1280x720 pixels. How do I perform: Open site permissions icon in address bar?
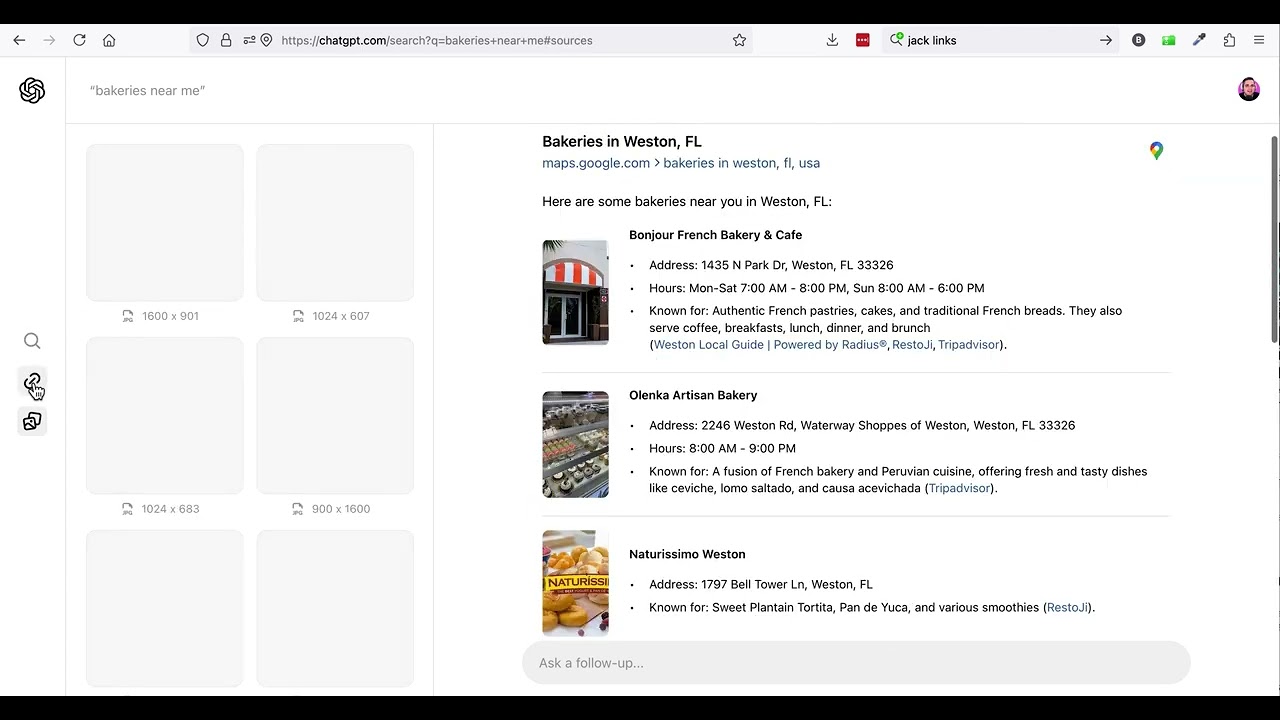[248, 40]
